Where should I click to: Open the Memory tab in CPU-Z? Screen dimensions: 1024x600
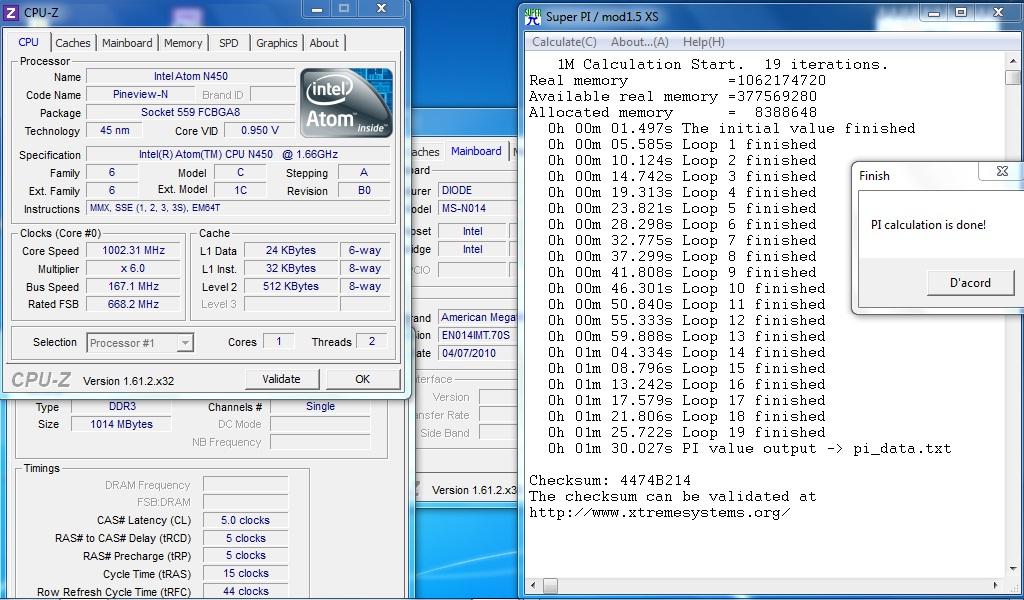click(183, 43)
